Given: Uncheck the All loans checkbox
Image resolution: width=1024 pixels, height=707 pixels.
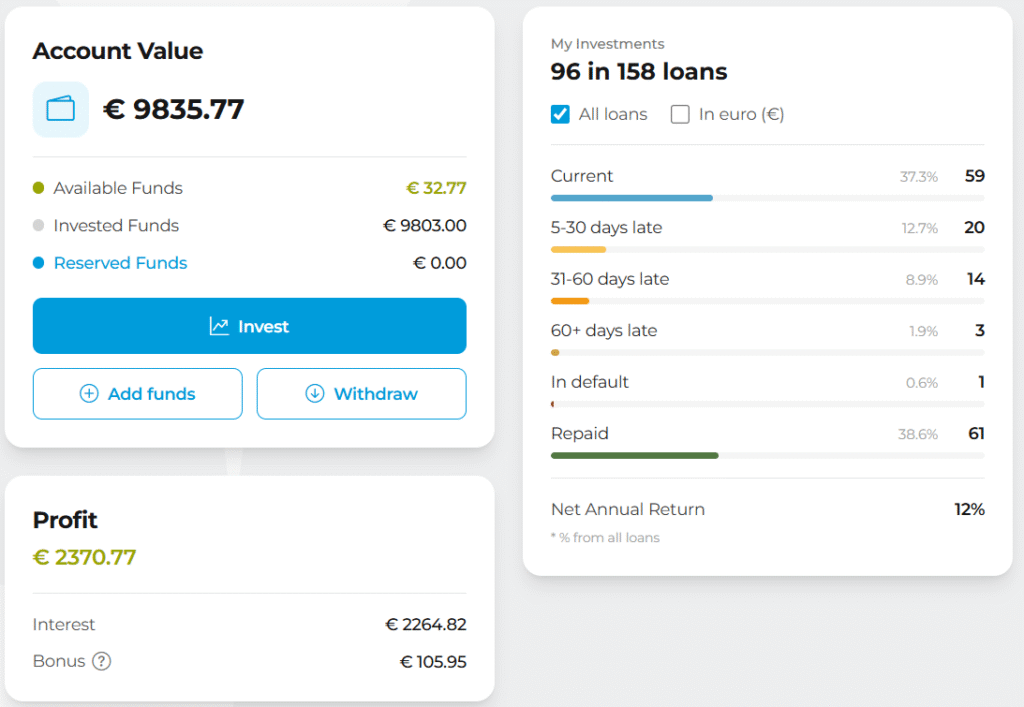Looking at the screenshot, I should [560, 114].
